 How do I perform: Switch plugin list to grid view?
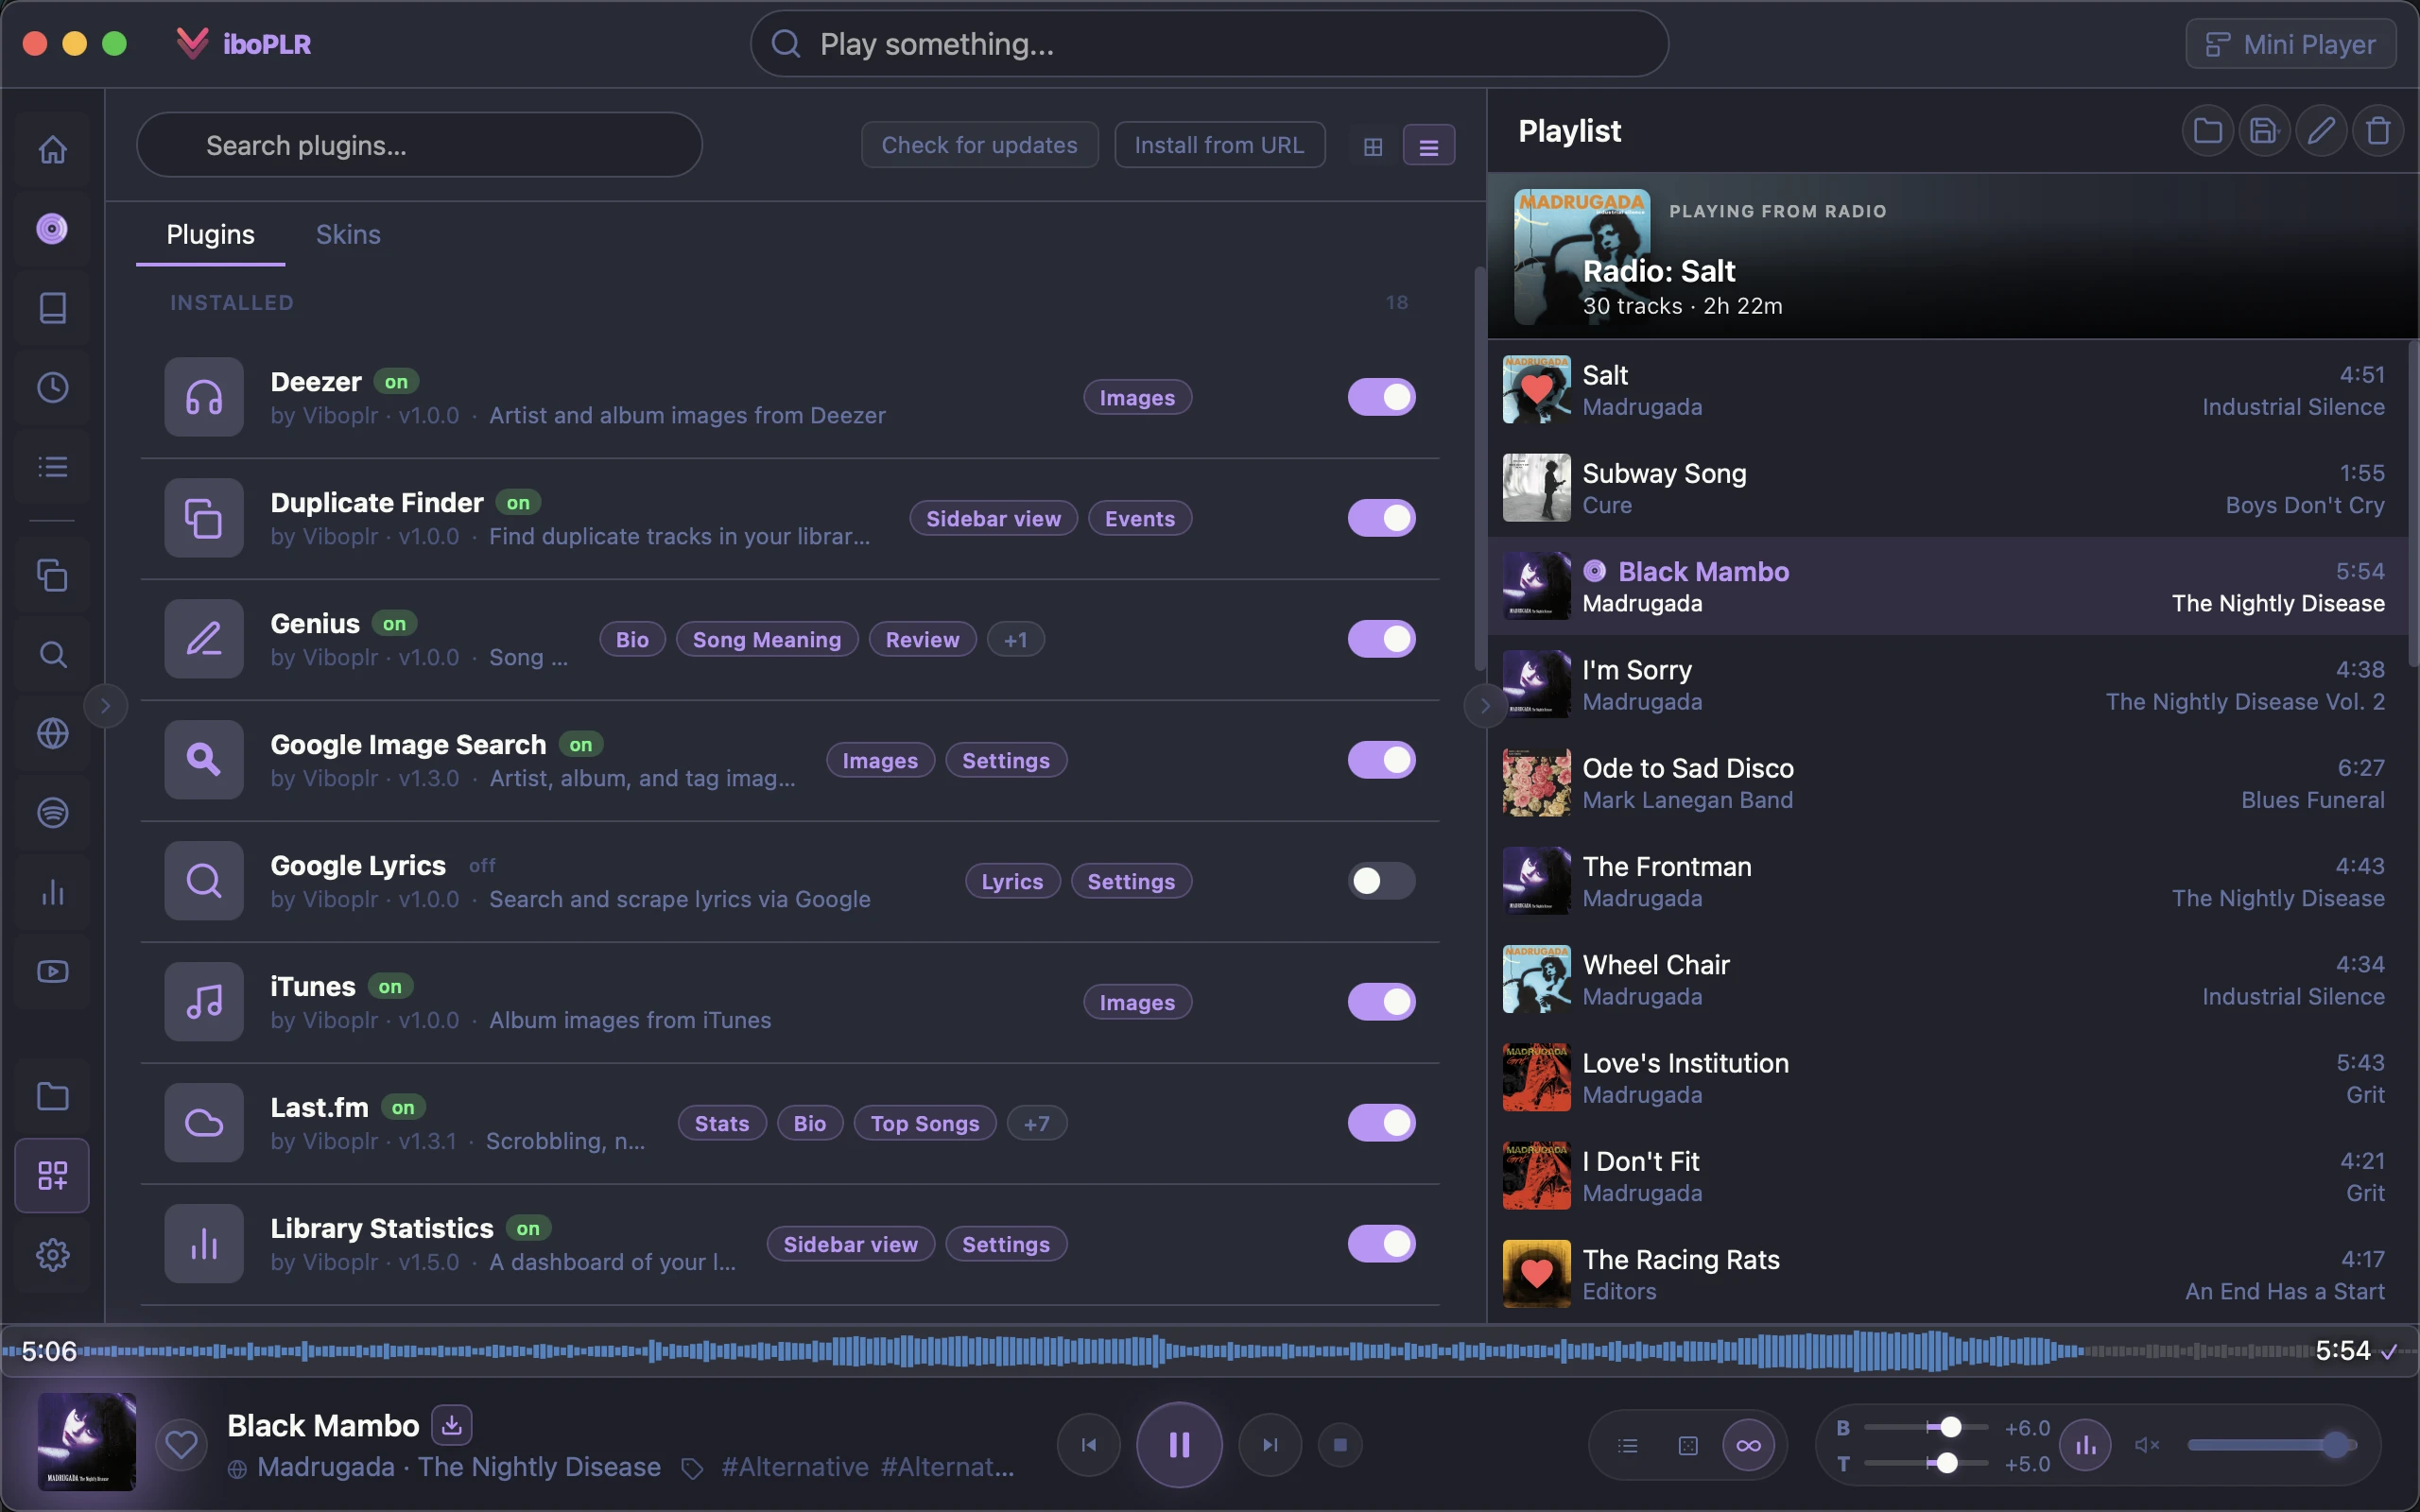click(1373, 146)
